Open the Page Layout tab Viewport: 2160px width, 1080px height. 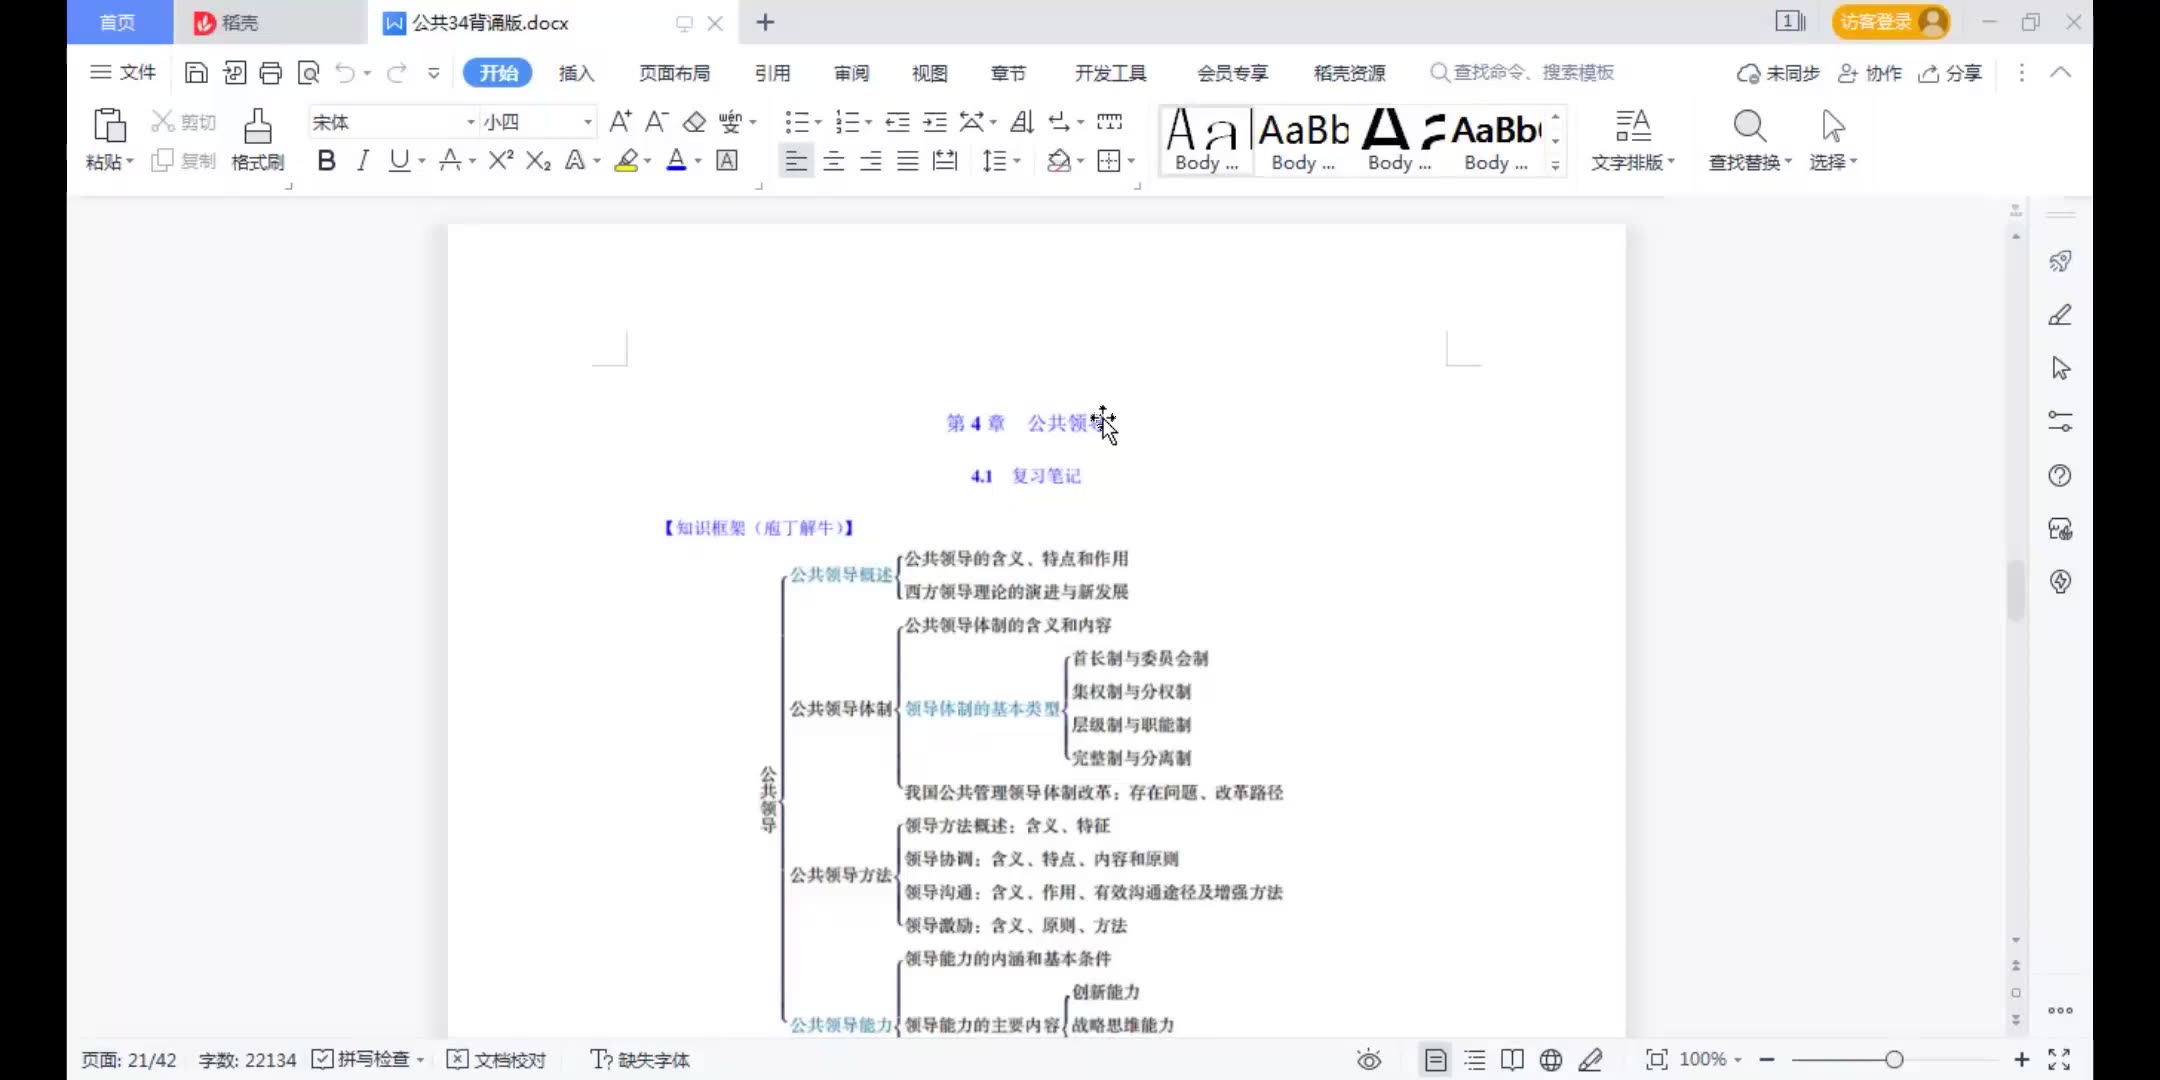click(675, 73)
